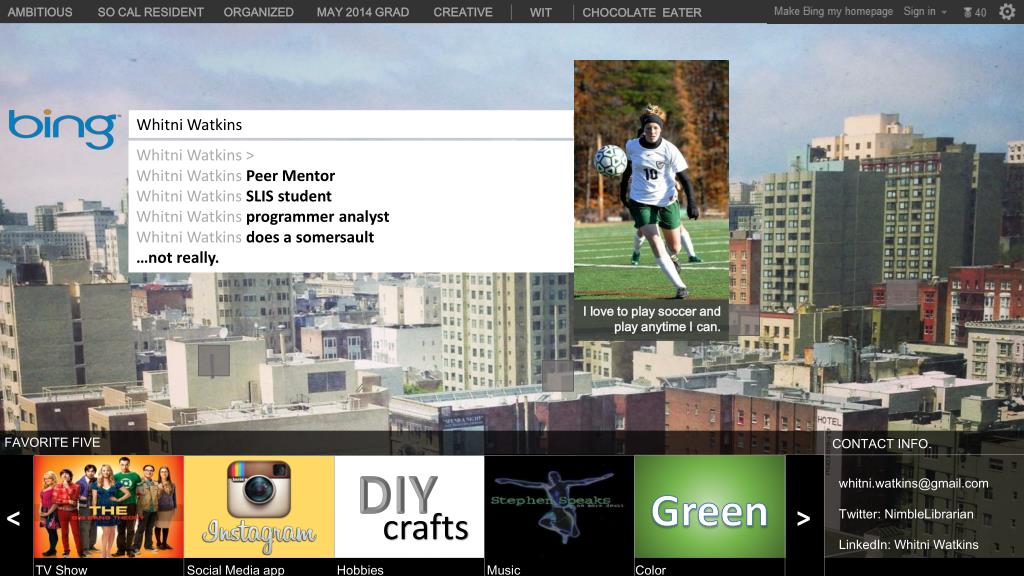The image size is (1024, 576).
Task: Click the translucent hotspot square on the left rooftop
Action: (214, 360)
